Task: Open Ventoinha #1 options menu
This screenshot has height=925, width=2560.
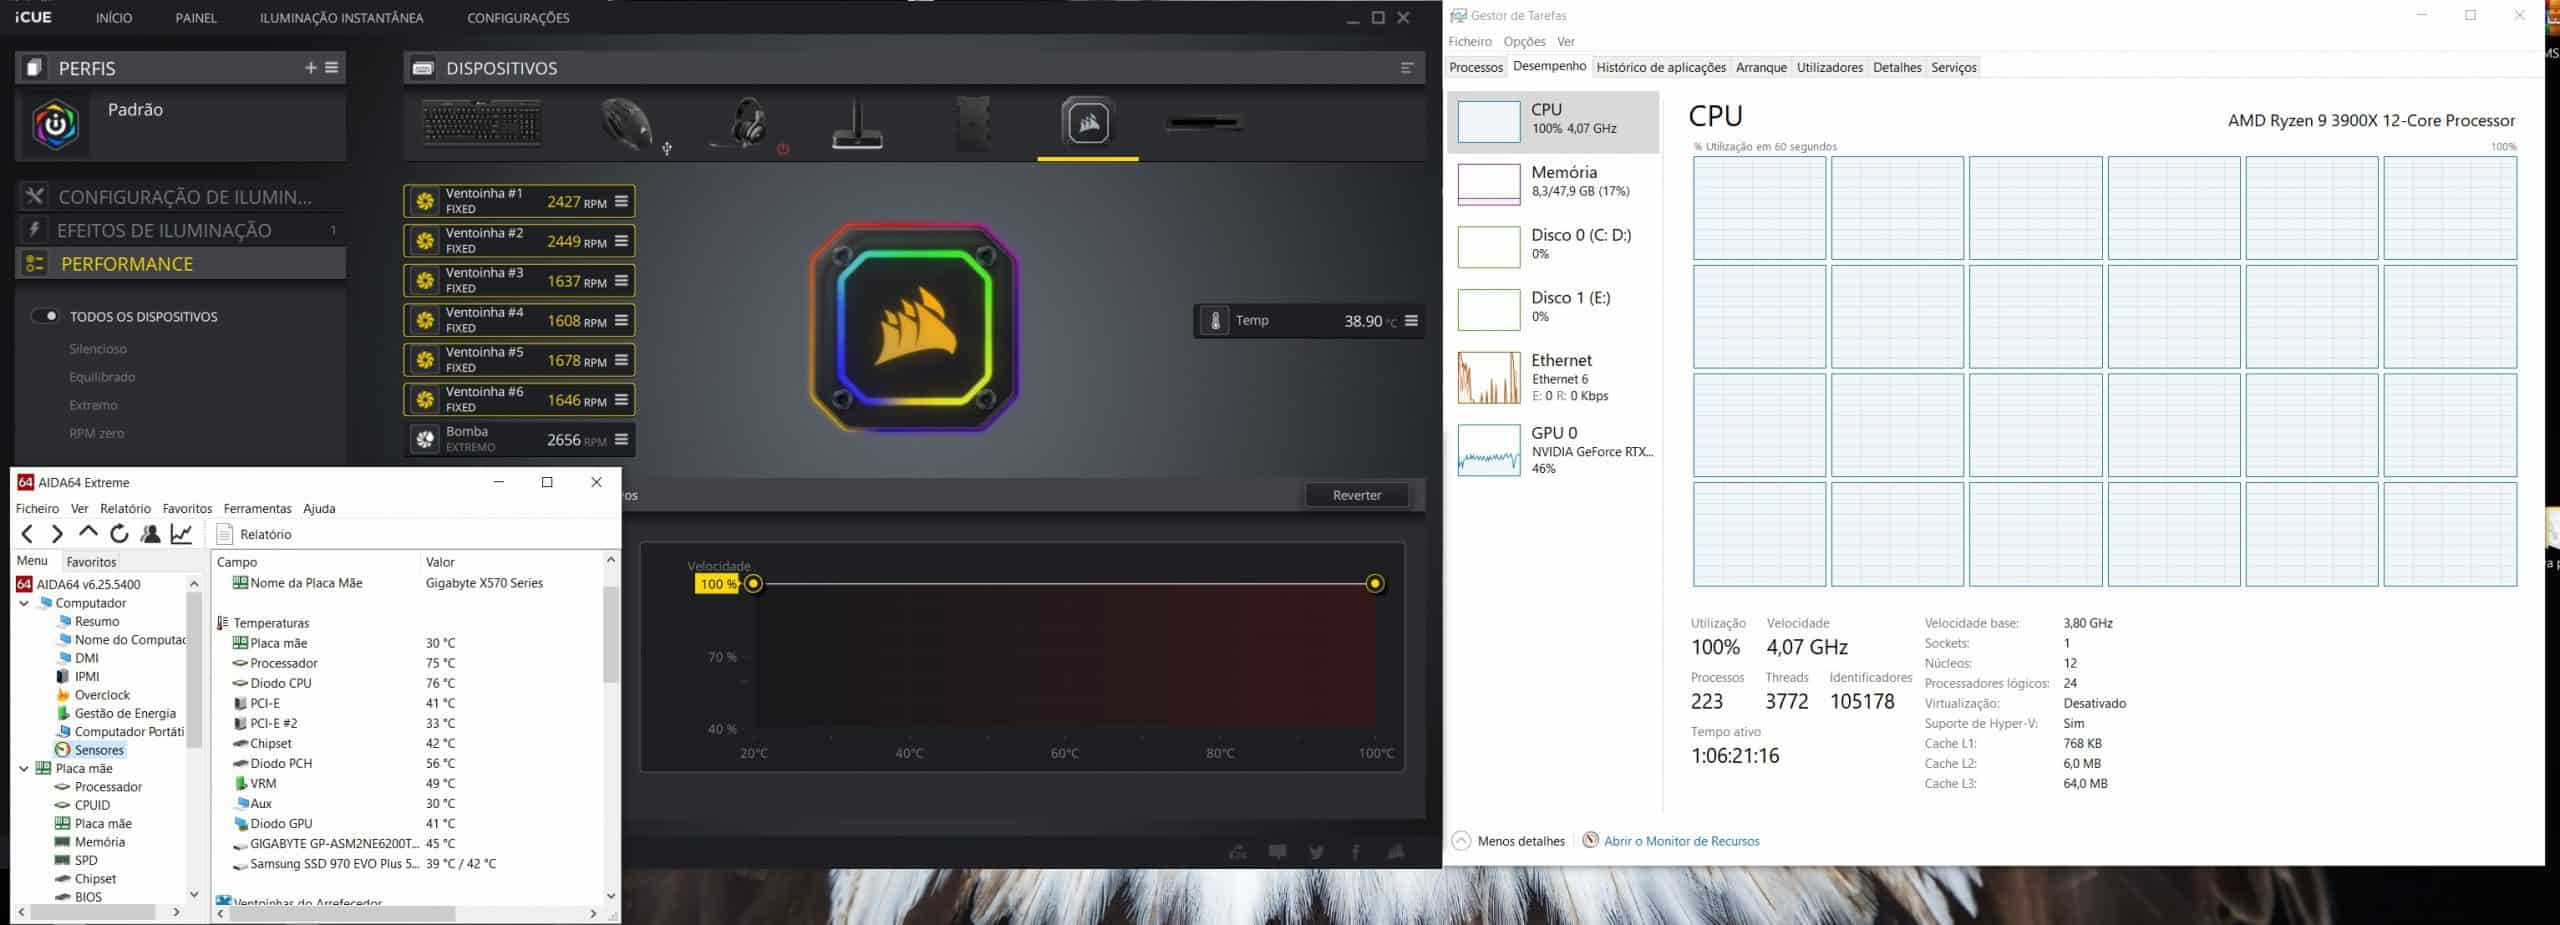Action: [x=621, y=201]
